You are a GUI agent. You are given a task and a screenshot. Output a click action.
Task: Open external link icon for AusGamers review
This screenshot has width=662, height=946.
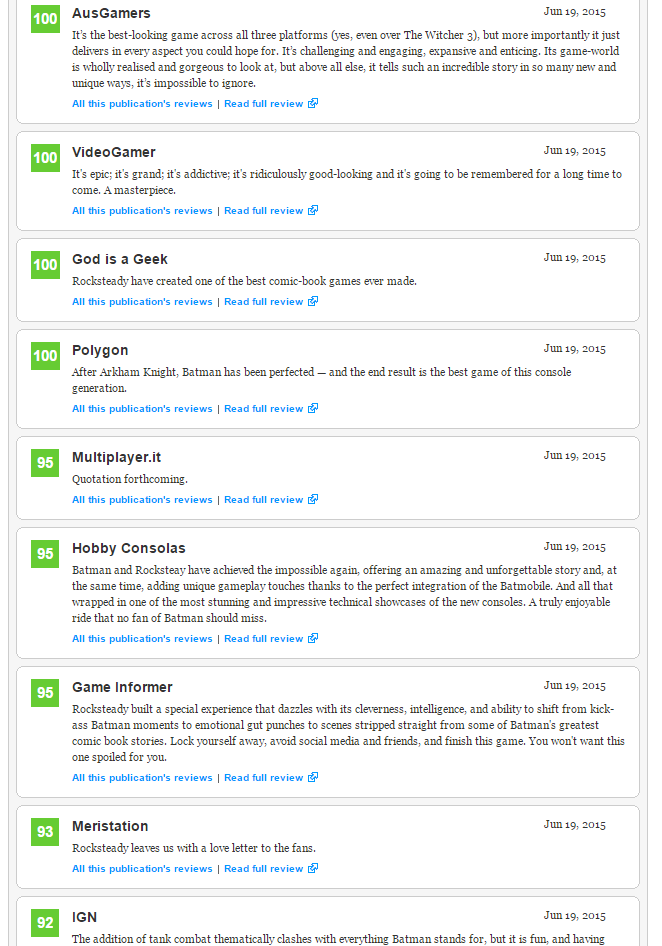click(313, 104)
